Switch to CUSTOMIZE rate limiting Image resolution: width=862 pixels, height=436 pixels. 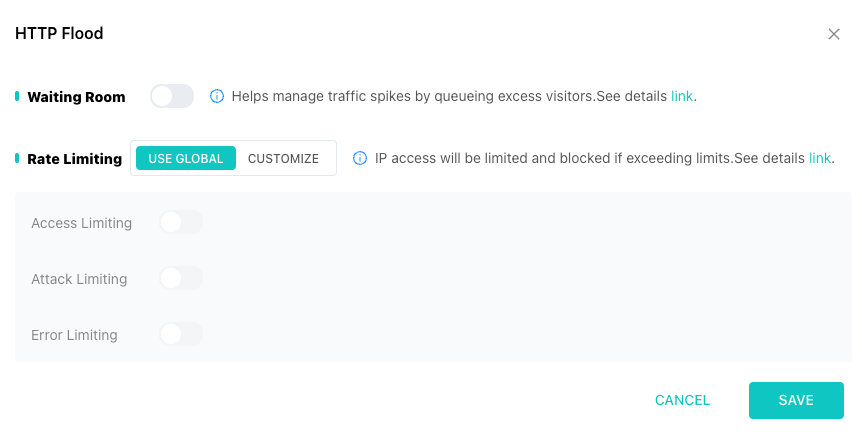(x=283, y=158)
